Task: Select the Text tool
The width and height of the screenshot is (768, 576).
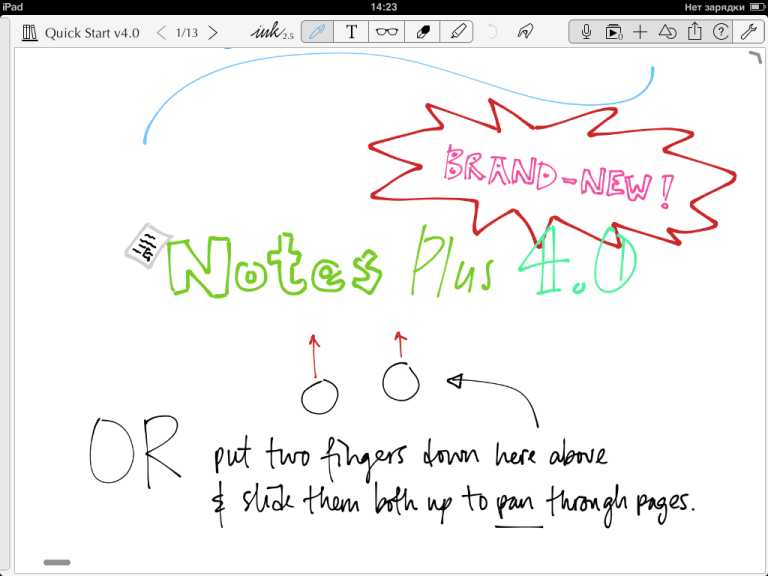Action: point(351,32)
